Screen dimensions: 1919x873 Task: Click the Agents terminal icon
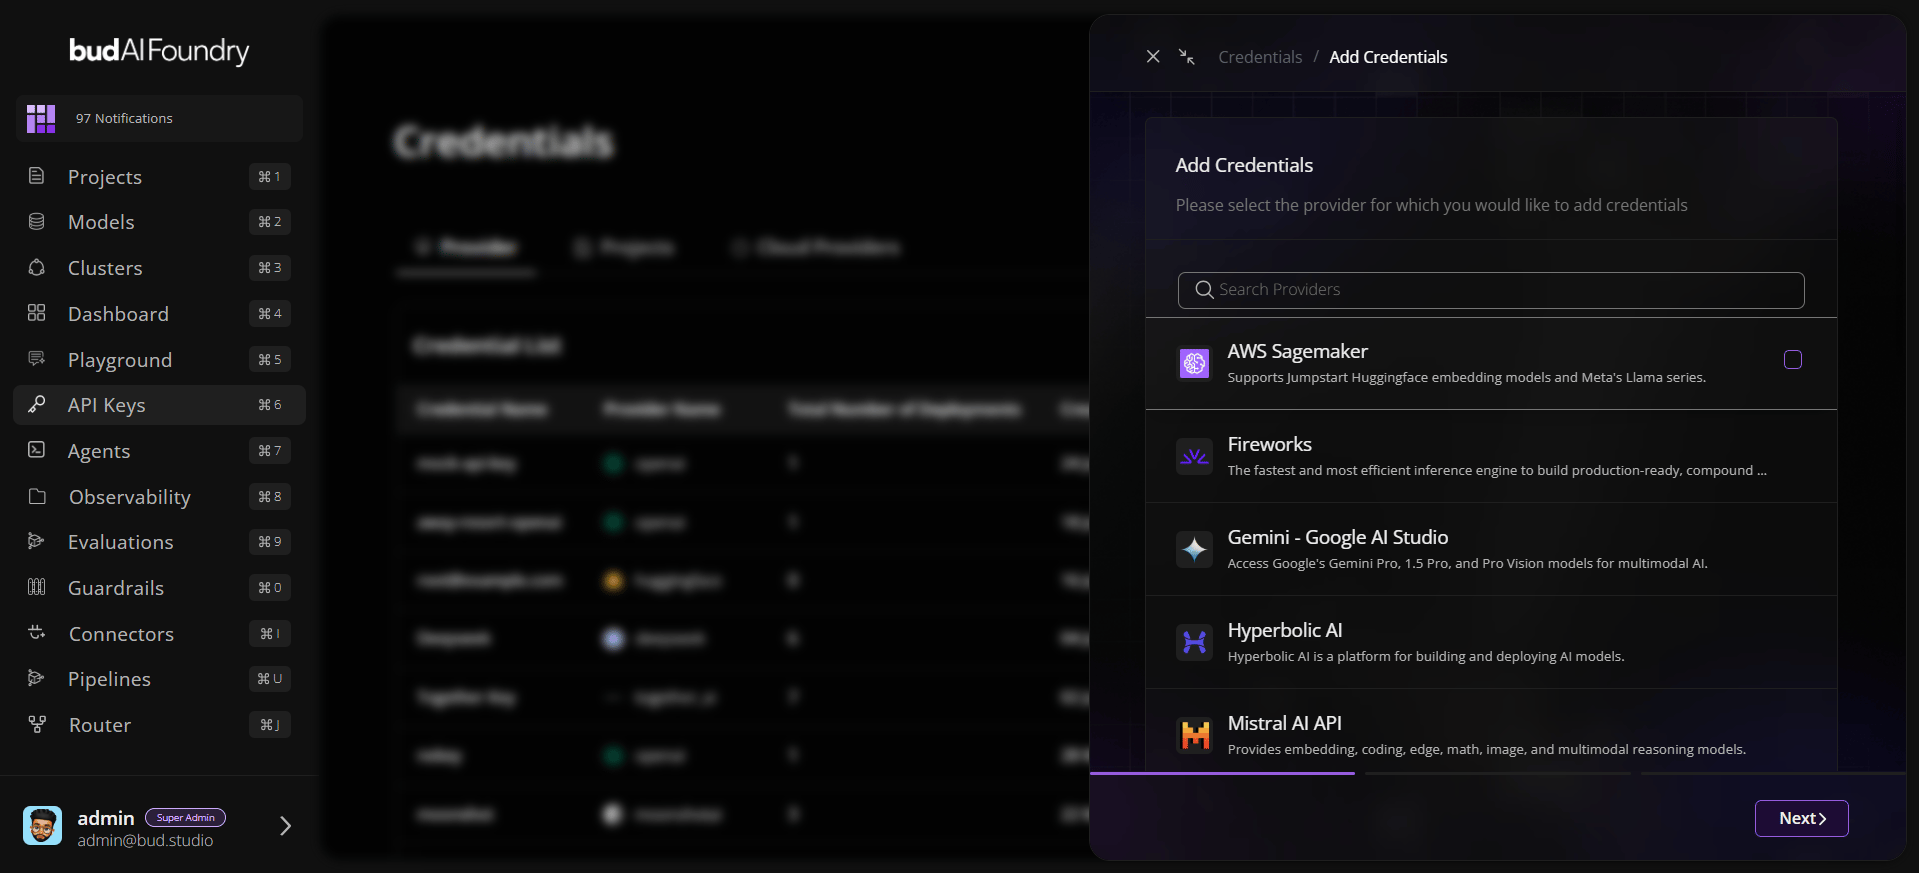point(36,450)
